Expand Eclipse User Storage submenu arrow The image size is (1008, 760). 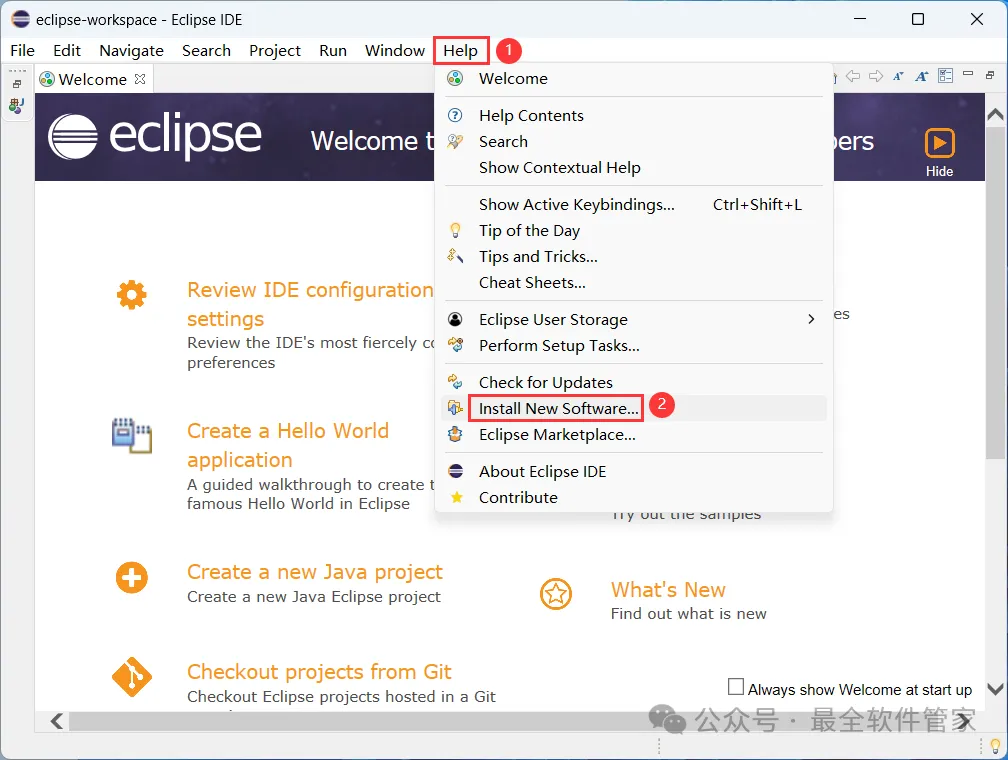[811, 319]
